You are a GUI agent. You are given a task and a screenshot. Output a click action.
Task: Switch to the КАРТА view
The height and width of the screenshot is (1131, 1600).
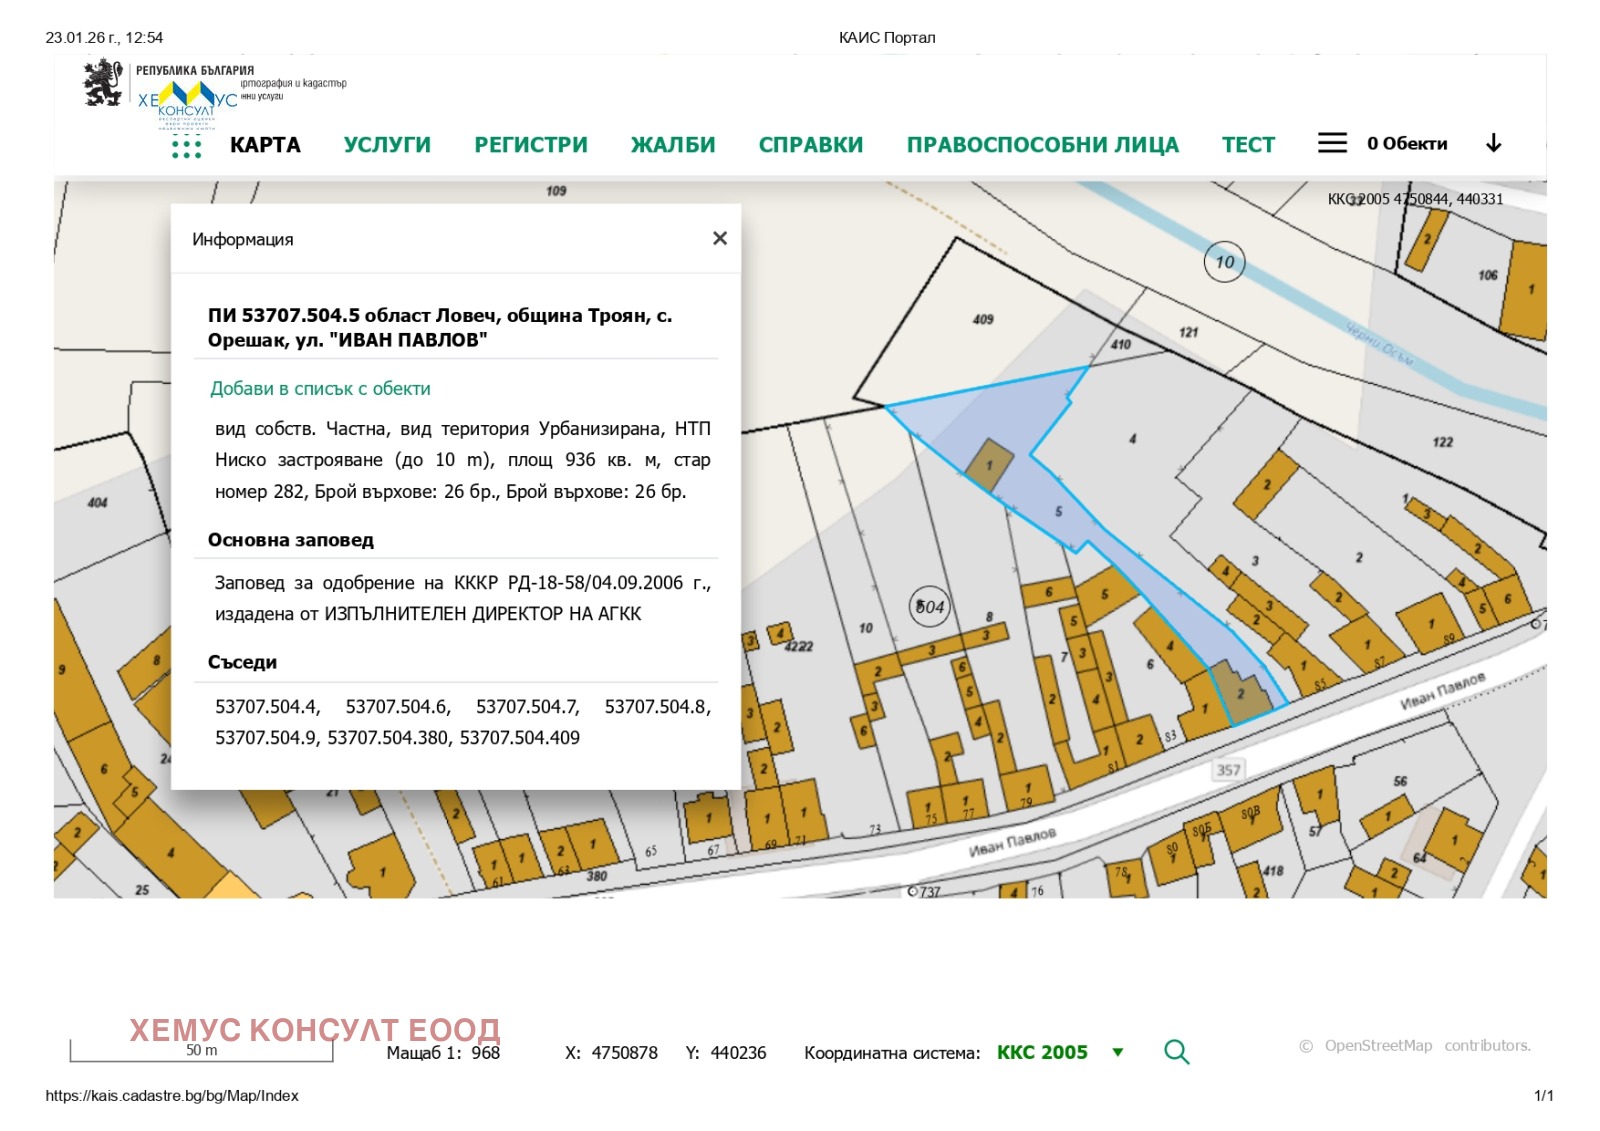point(265,144)
